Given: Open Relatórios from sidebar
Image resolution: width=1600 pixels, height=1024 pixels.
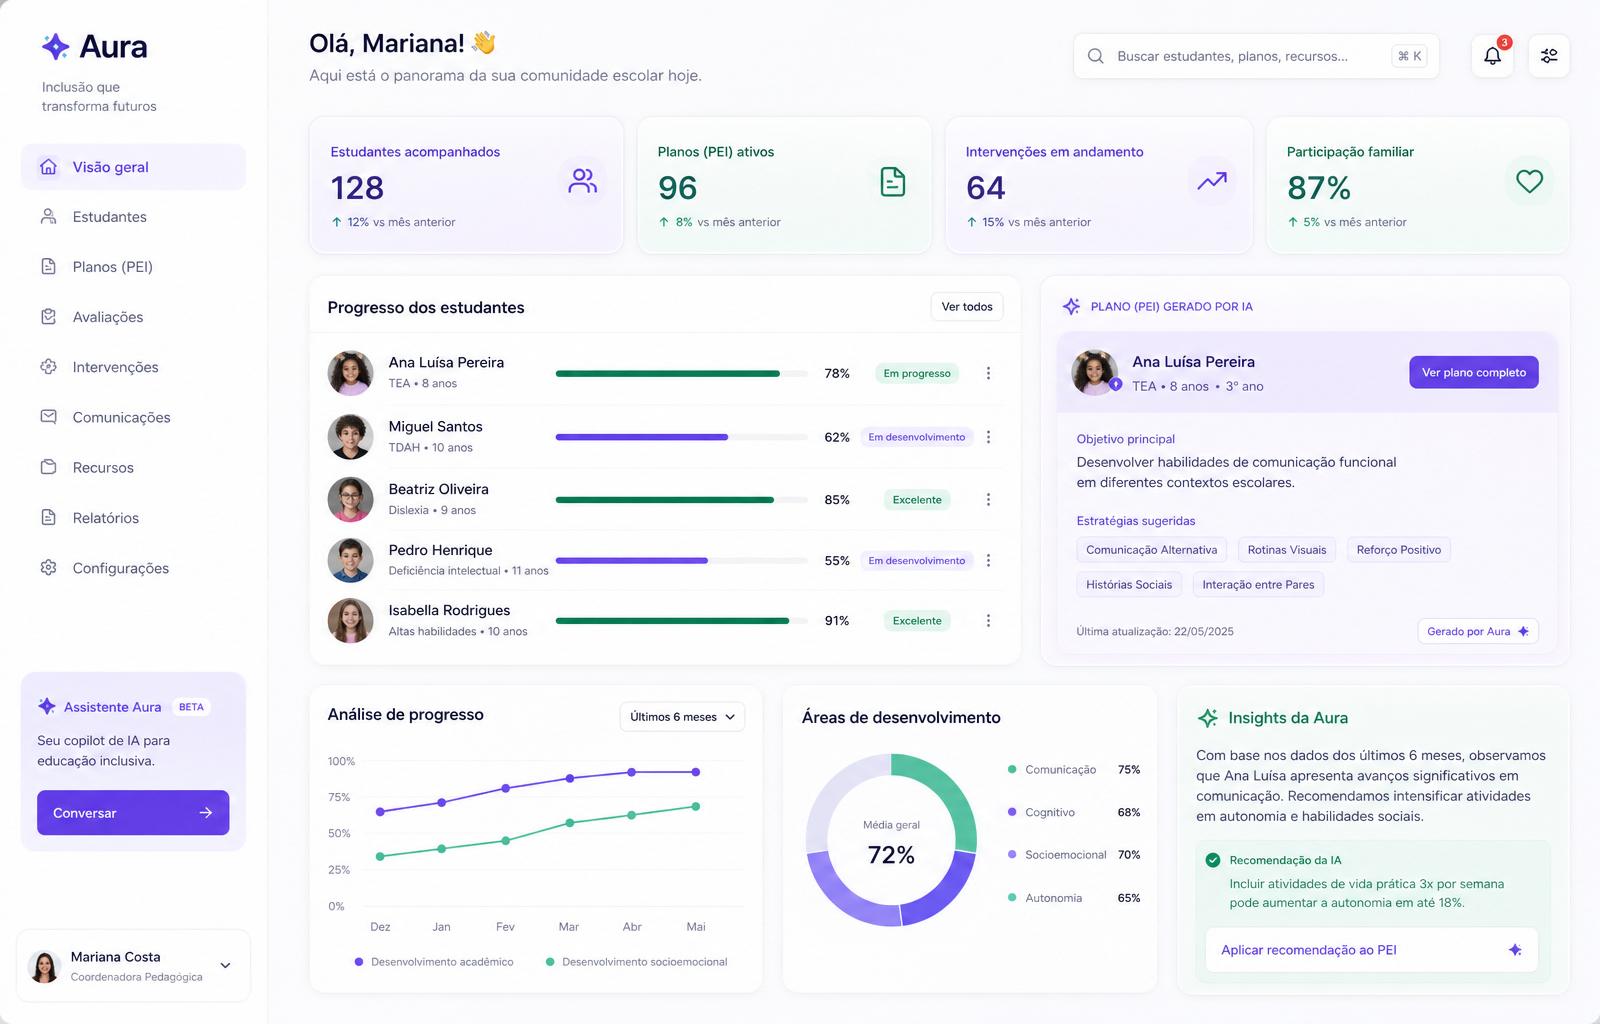Looking at the screenshot, I should [133, 517].
